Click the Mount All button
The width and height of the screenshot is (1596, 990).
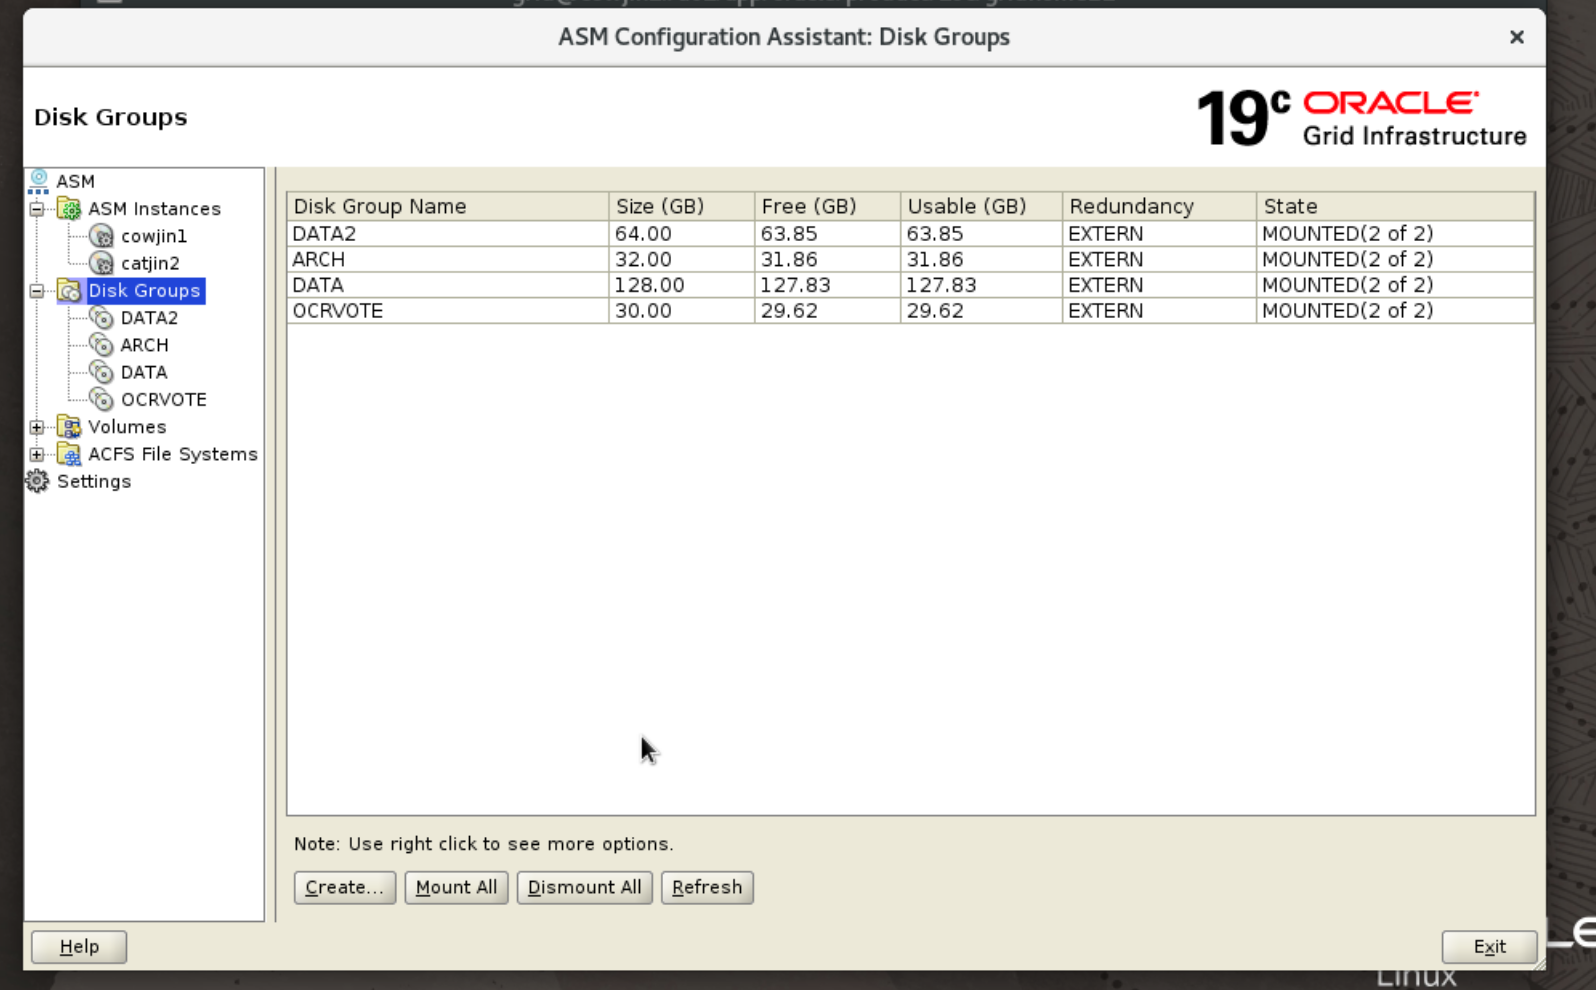457,887
